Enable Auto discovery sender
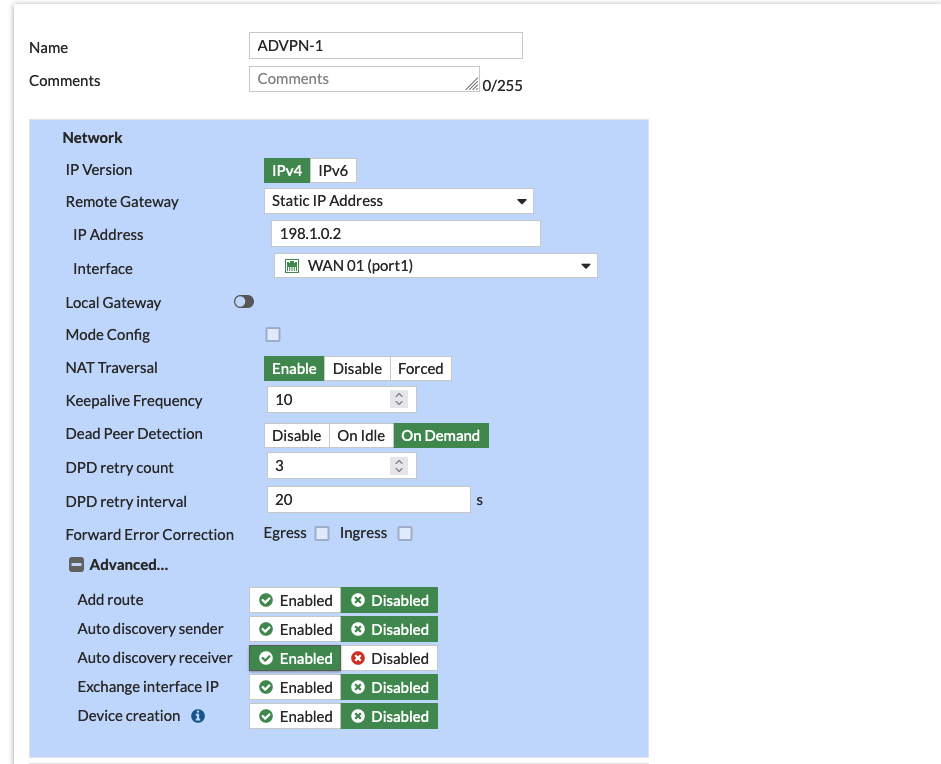Image resolution: width=941 pixels, height=764 pixels. pos(295,629)
